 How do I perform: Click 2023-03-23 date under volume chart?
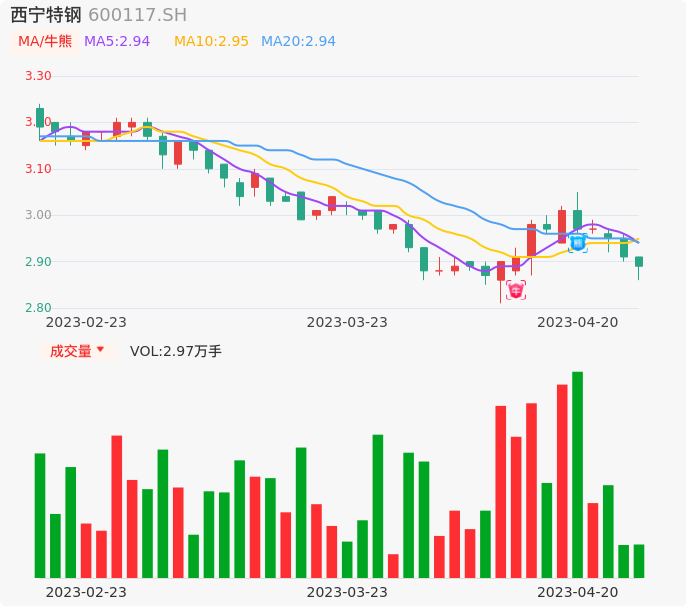[x=347, y=592]
